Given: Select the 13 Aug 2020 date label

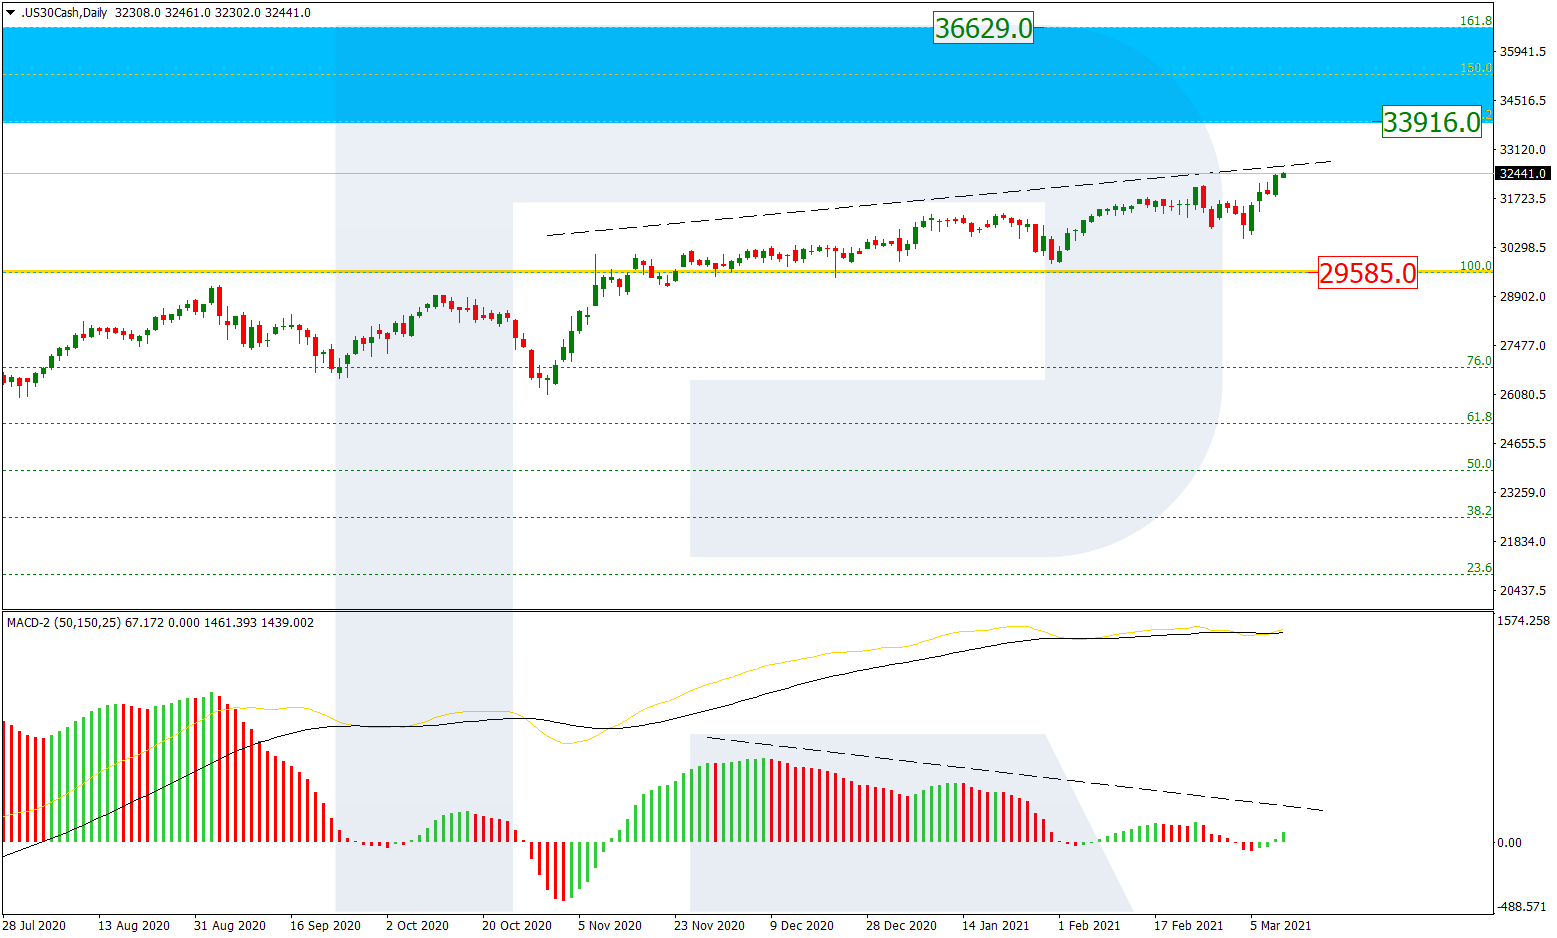Looking at the screenshot, I should click(x=133, y=926).
